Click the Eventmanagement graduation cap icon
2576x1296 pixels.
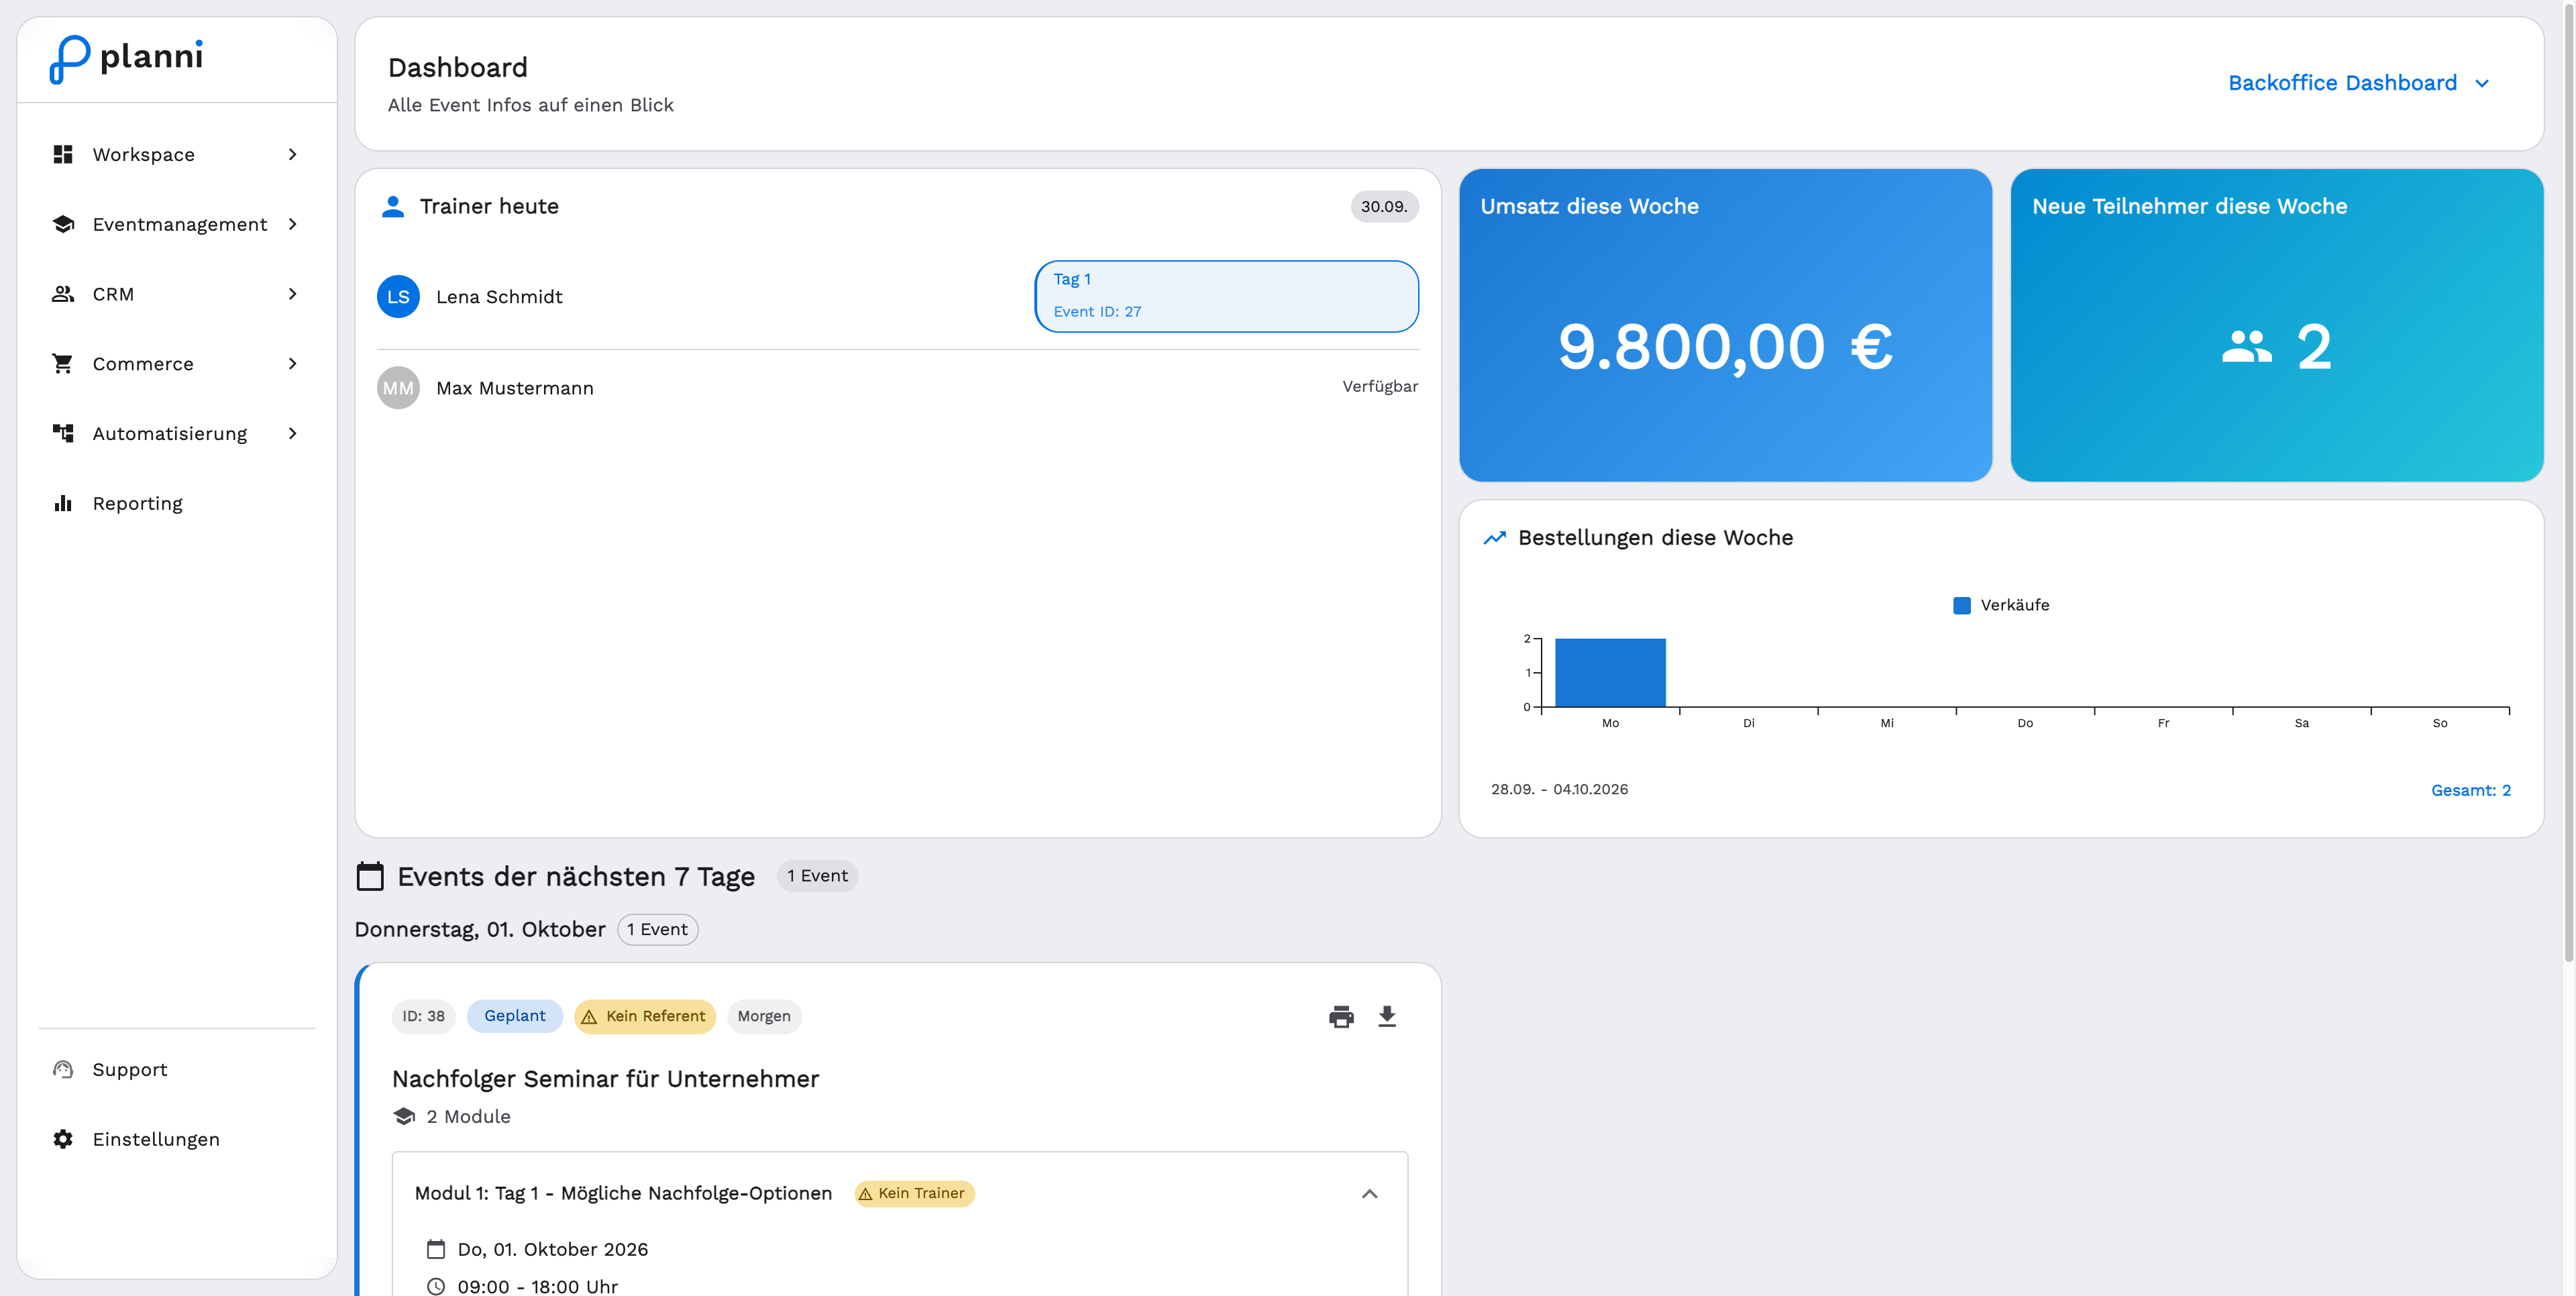(63, 224)
